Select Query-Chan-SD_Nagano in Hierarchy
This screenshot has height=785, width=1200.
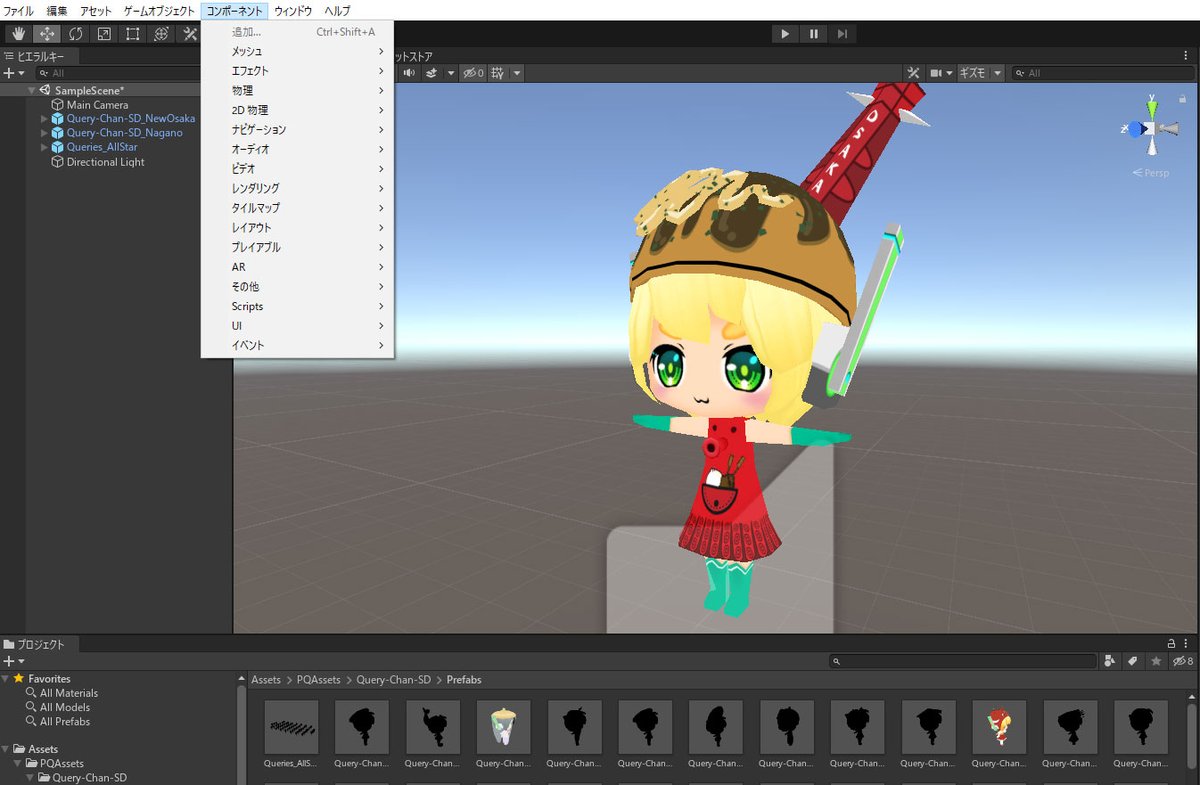(x=124, y=133)
